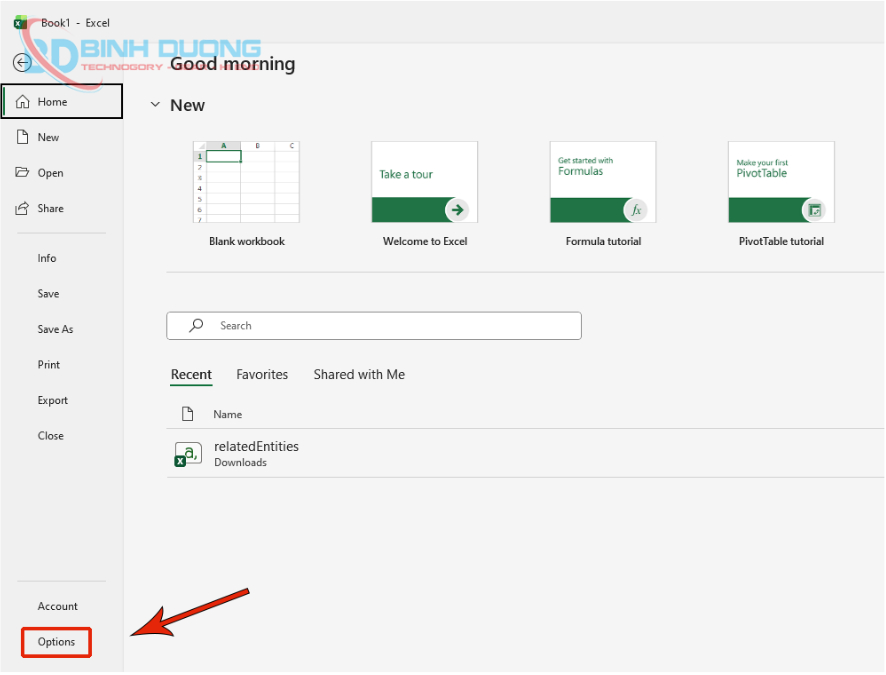The height and width of the screenshot is (675, 886).
Task: Click the Excel logo in title bar
Action: 21,22
